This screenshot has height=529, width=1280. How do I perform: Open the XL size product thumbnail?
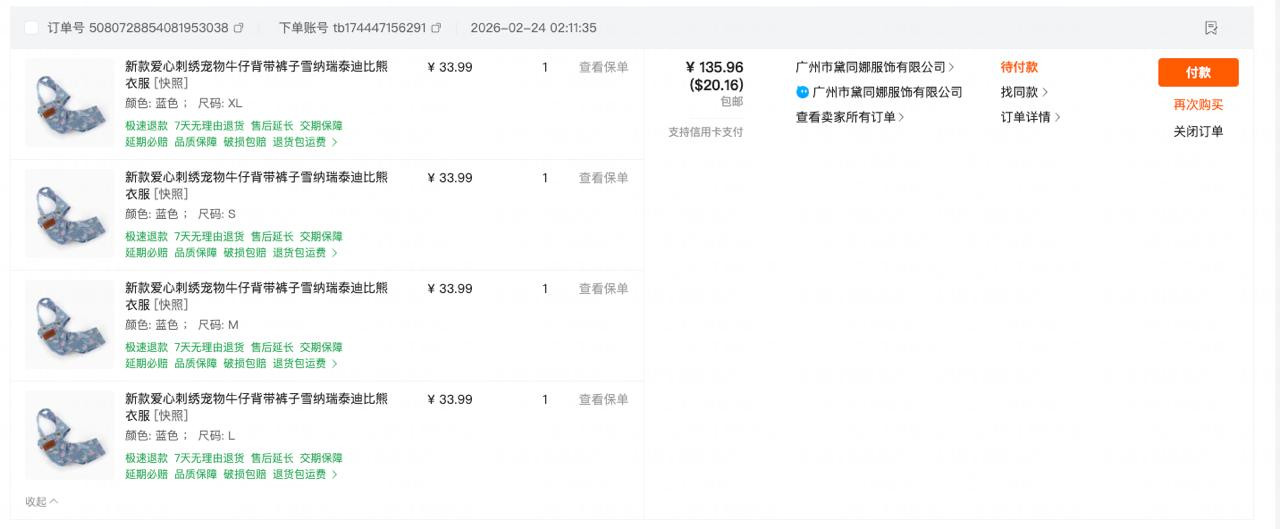pos(68,103)
